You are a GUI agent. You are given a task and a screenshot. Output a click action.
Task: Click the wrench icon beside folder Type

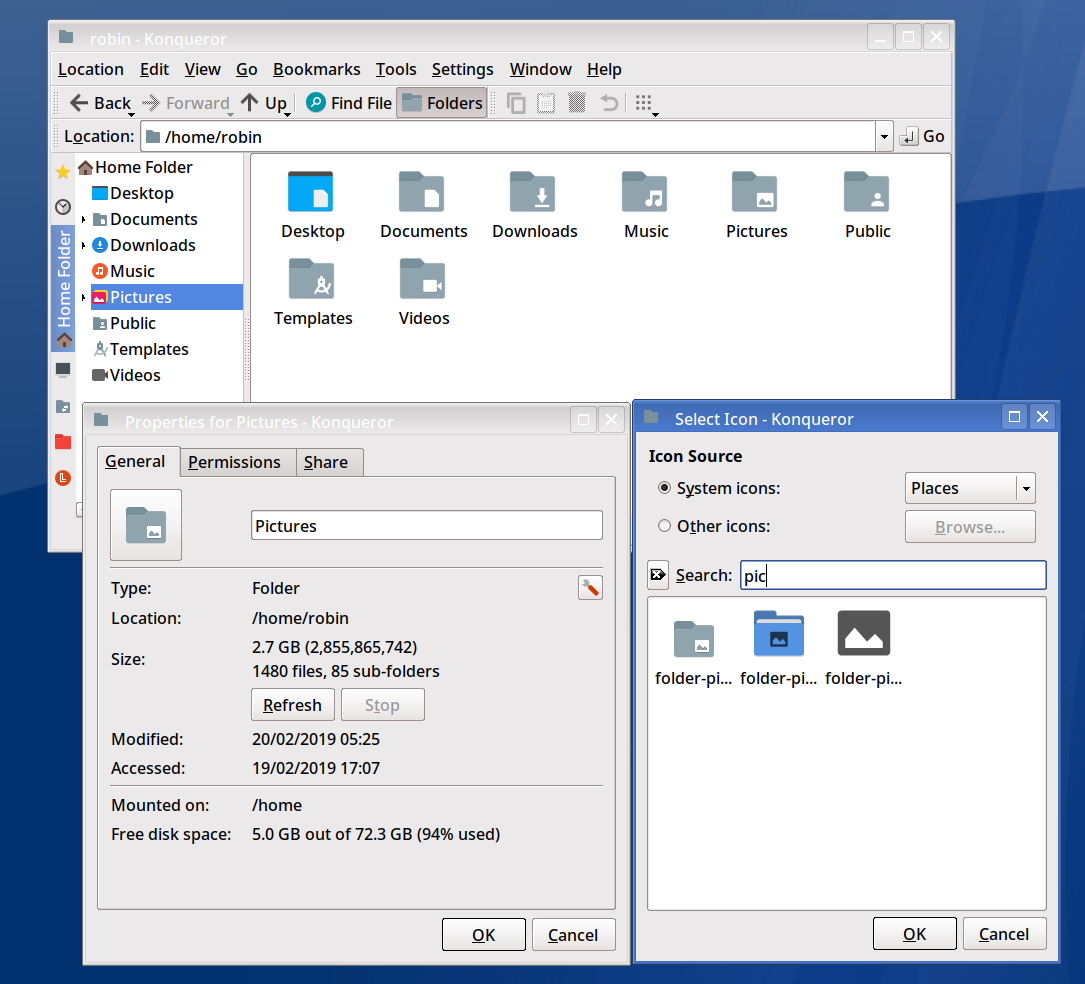(x=590, y=588)
